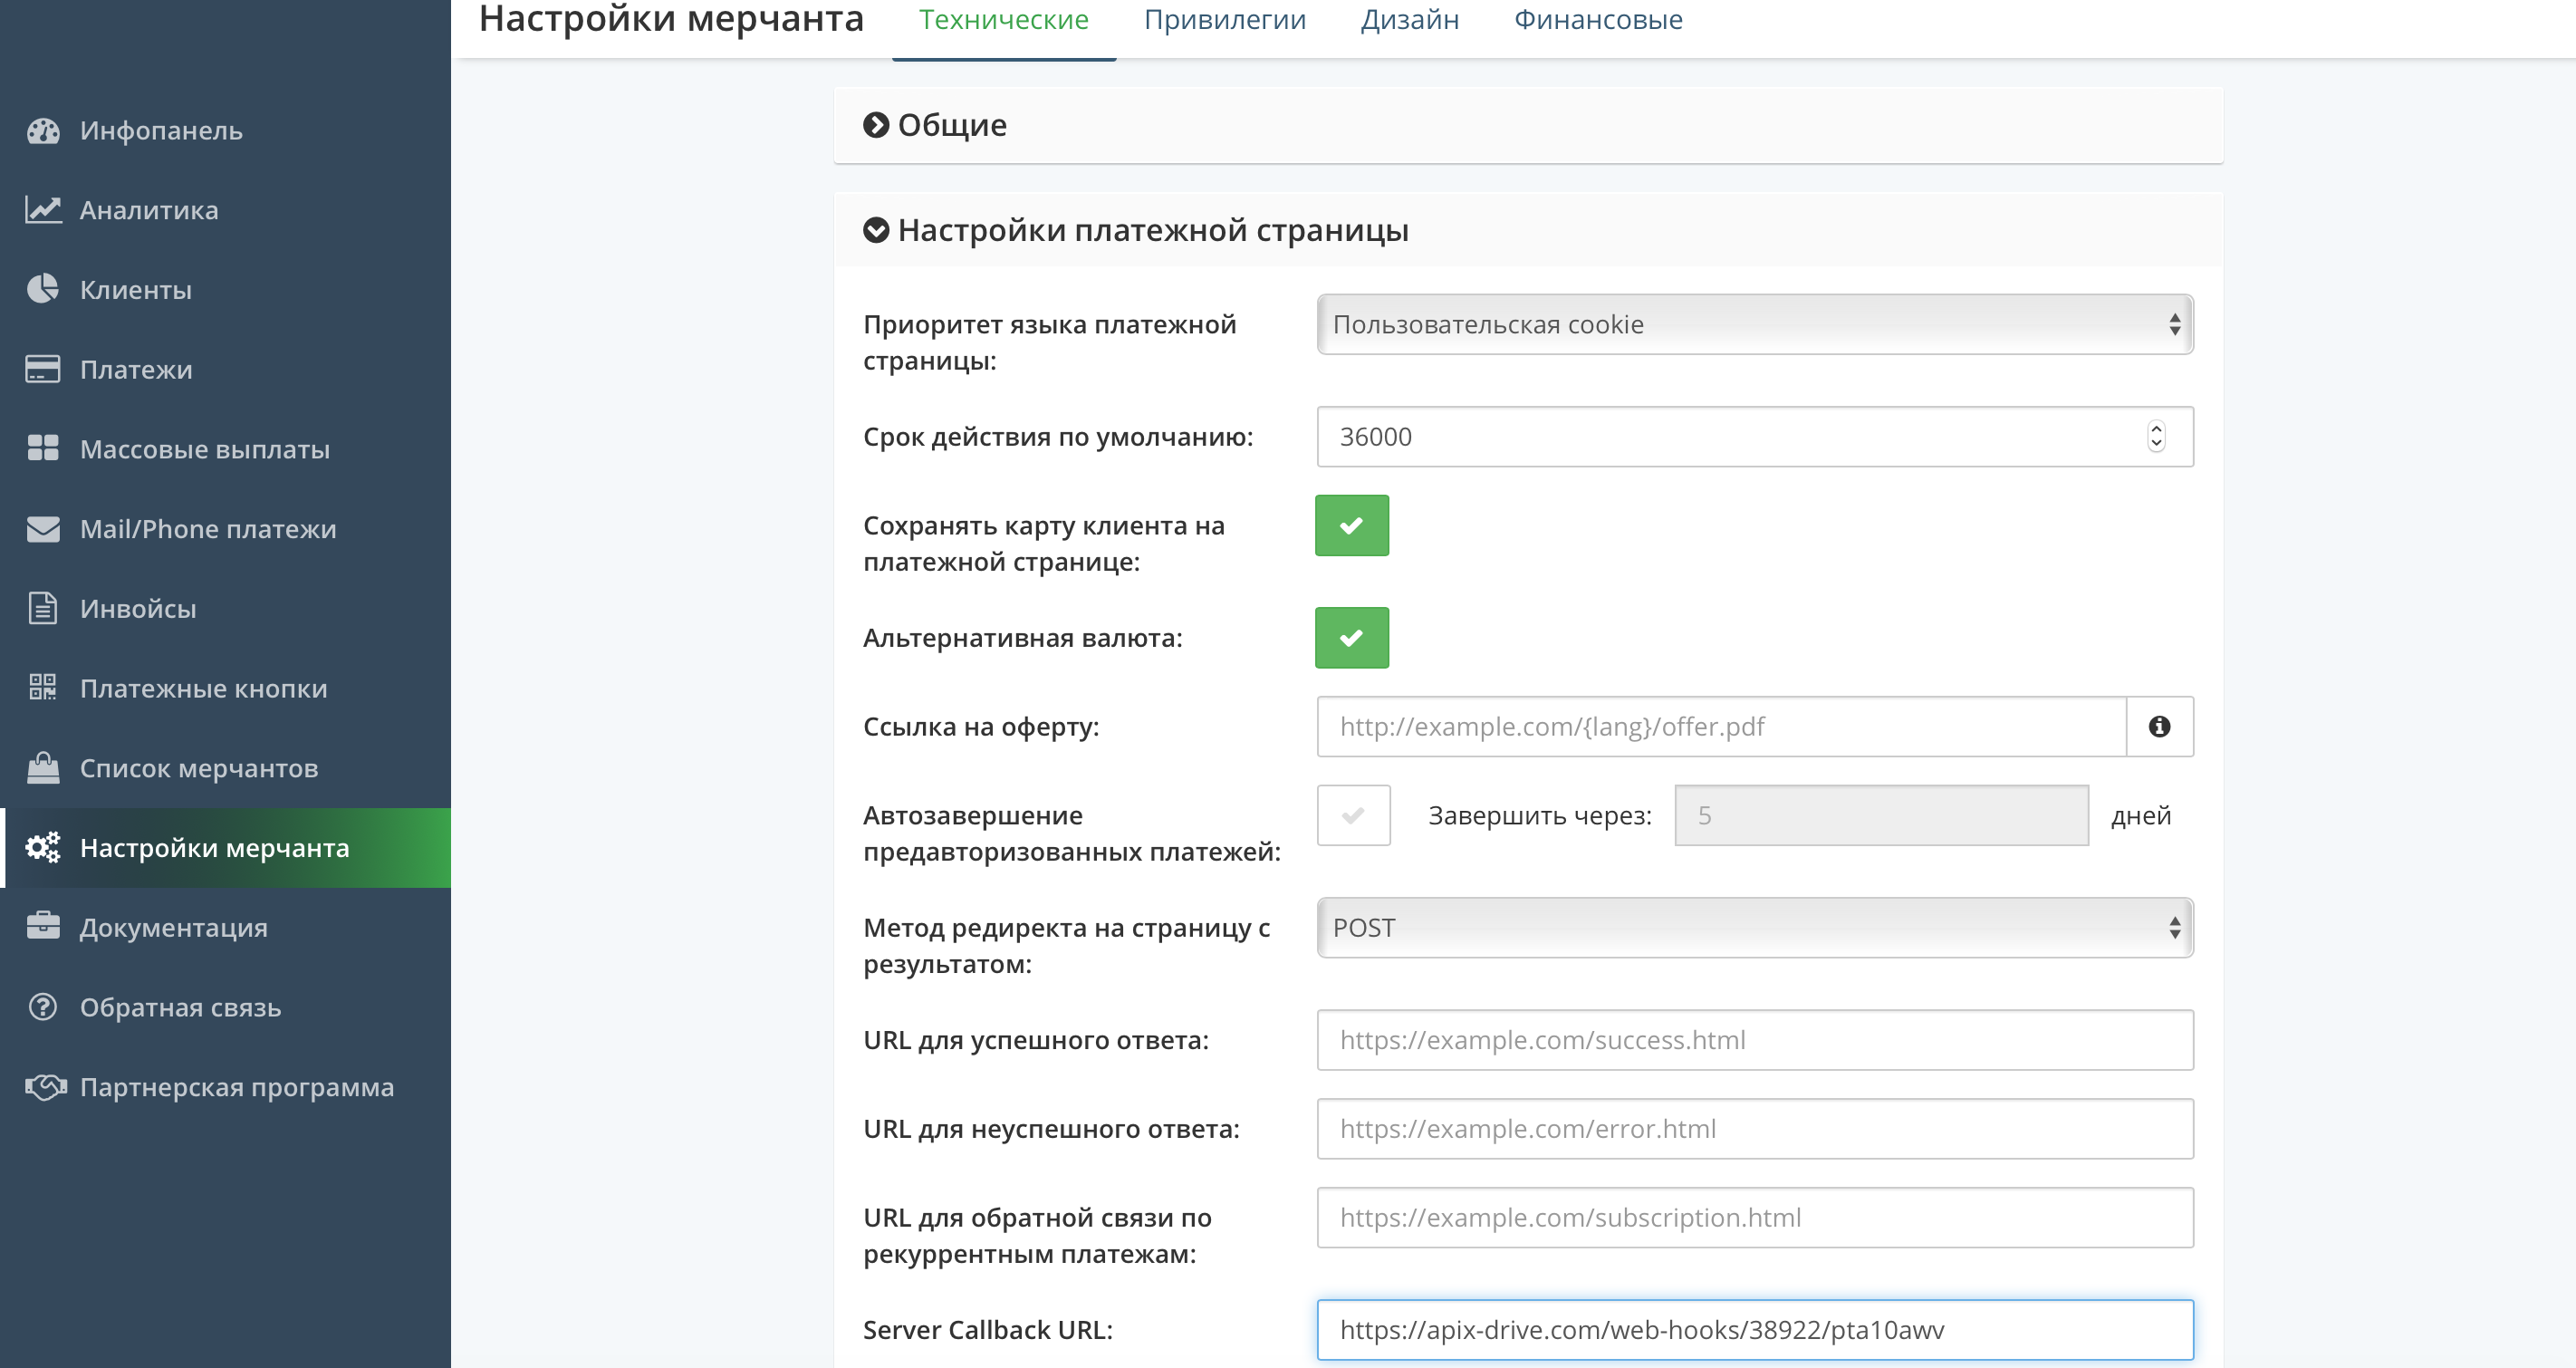Click the label Ссылка на оферту
The image size is (2576, 1368).
(x=981, y=727)
